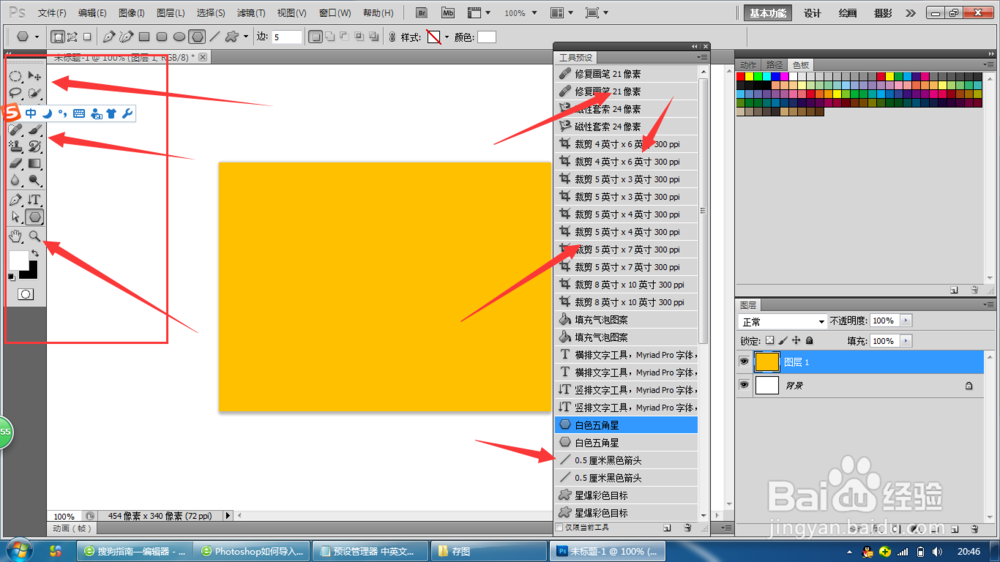Click 基本功能 workspace button

pos(768,13)
